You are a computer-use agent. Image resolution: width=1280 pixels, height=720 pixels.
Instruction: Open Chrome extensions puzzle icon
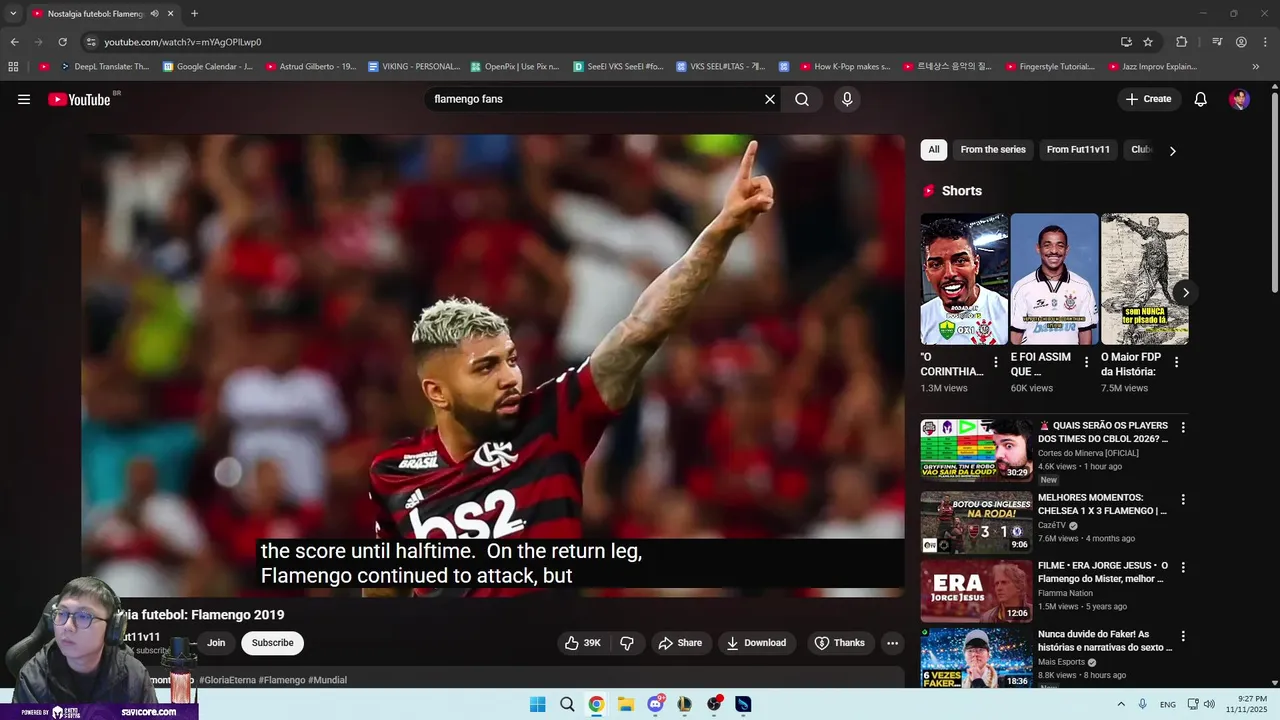click(x=1181, y=42)
